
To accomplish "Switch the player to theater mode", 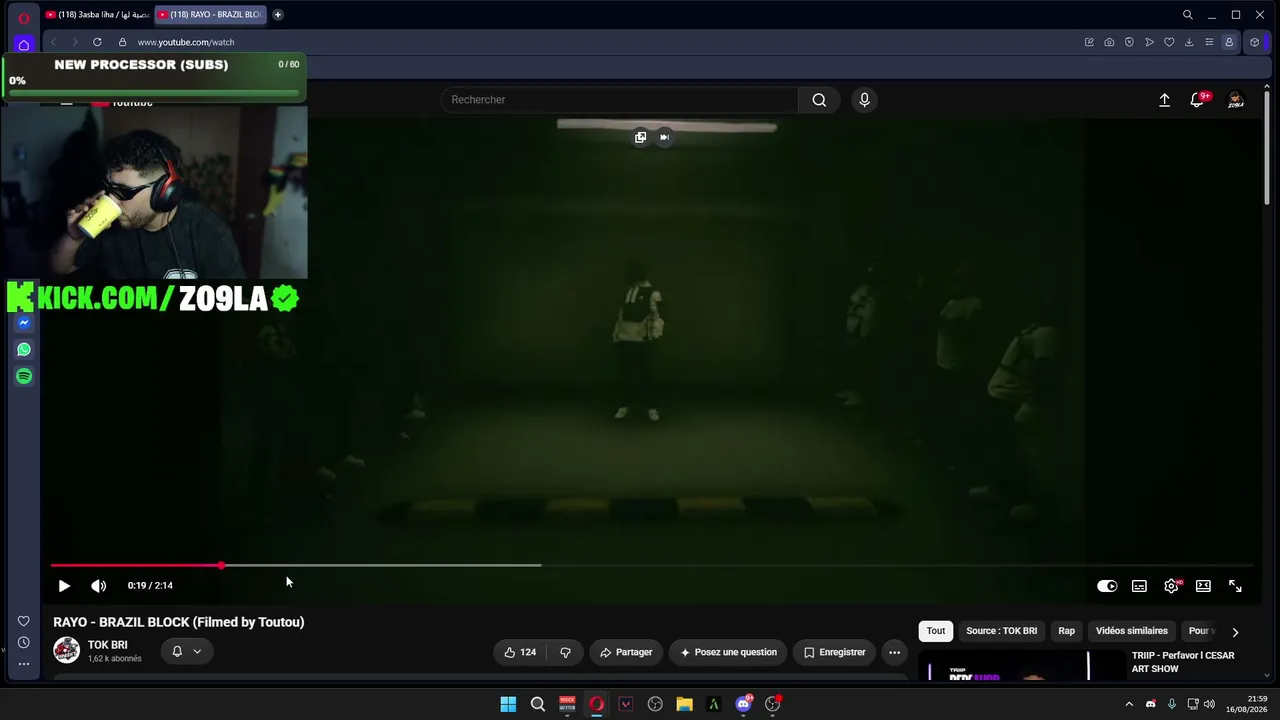I will 1203,586.
